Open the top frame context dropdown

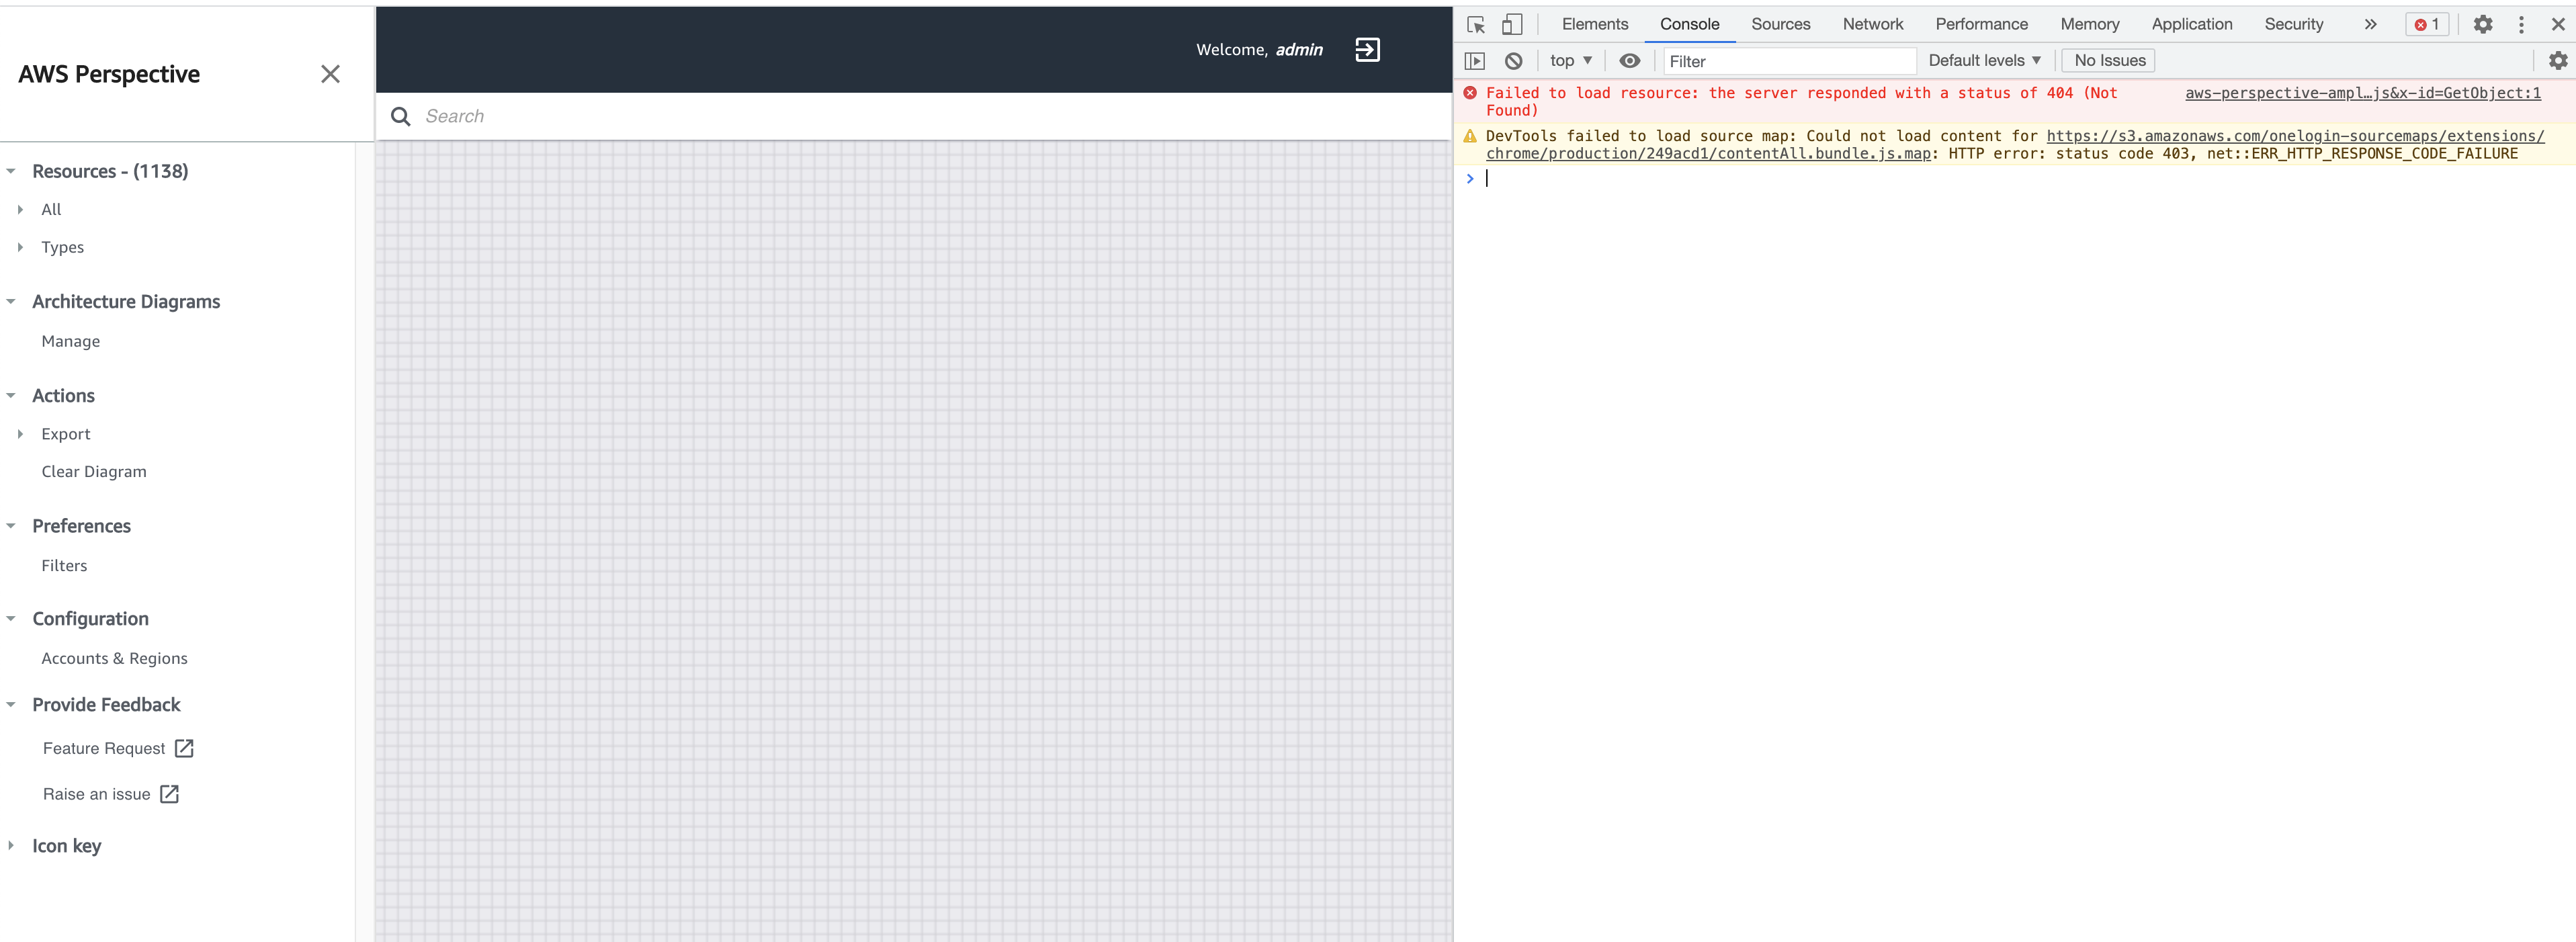point(1570,60)
